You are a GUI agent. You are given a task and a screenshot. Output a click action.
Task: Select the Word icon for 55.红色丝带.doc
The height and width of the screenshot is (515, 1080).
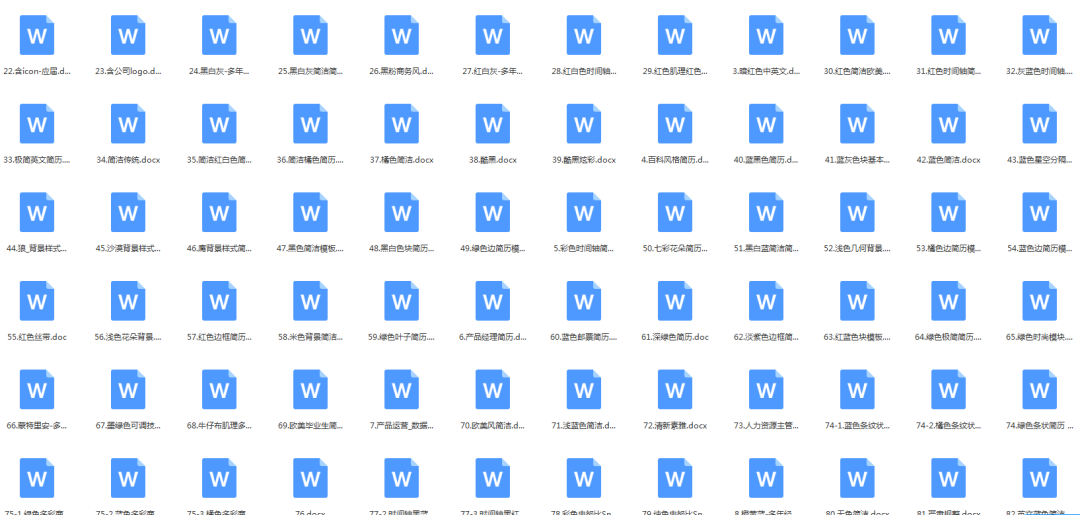click(37, 301)
